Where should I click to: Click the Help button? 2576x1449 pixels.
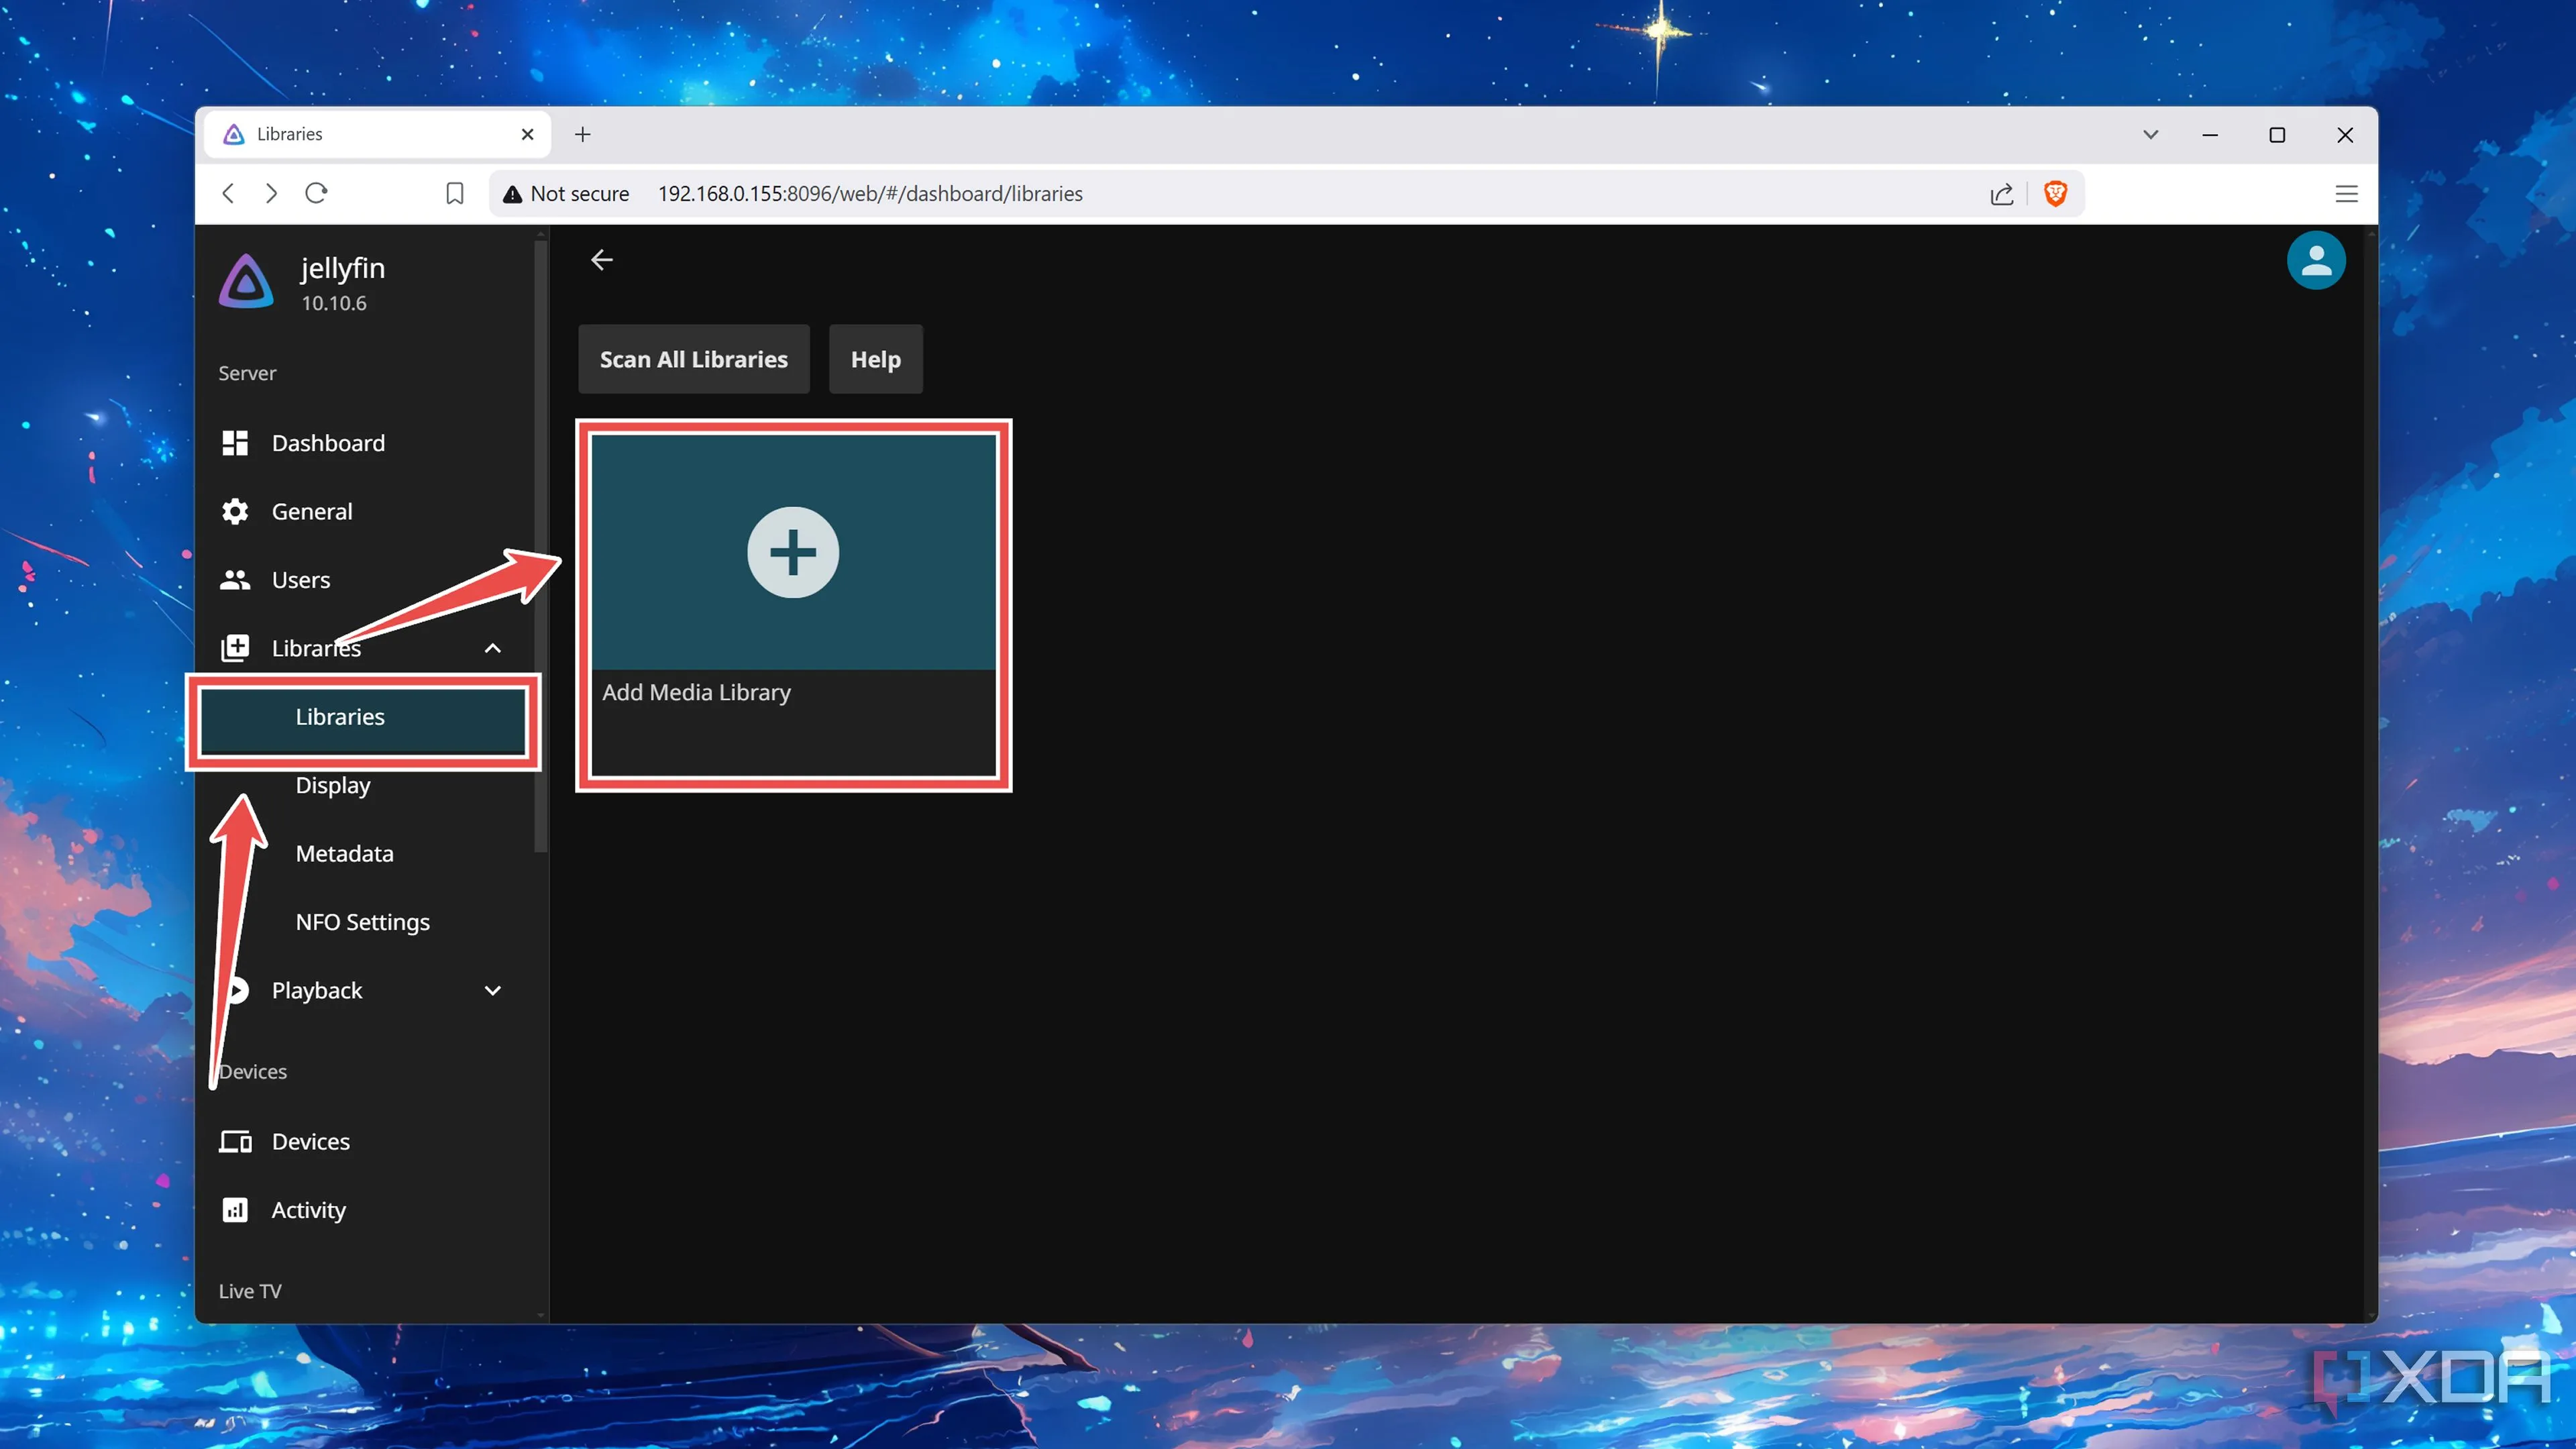tap(875, 359)
